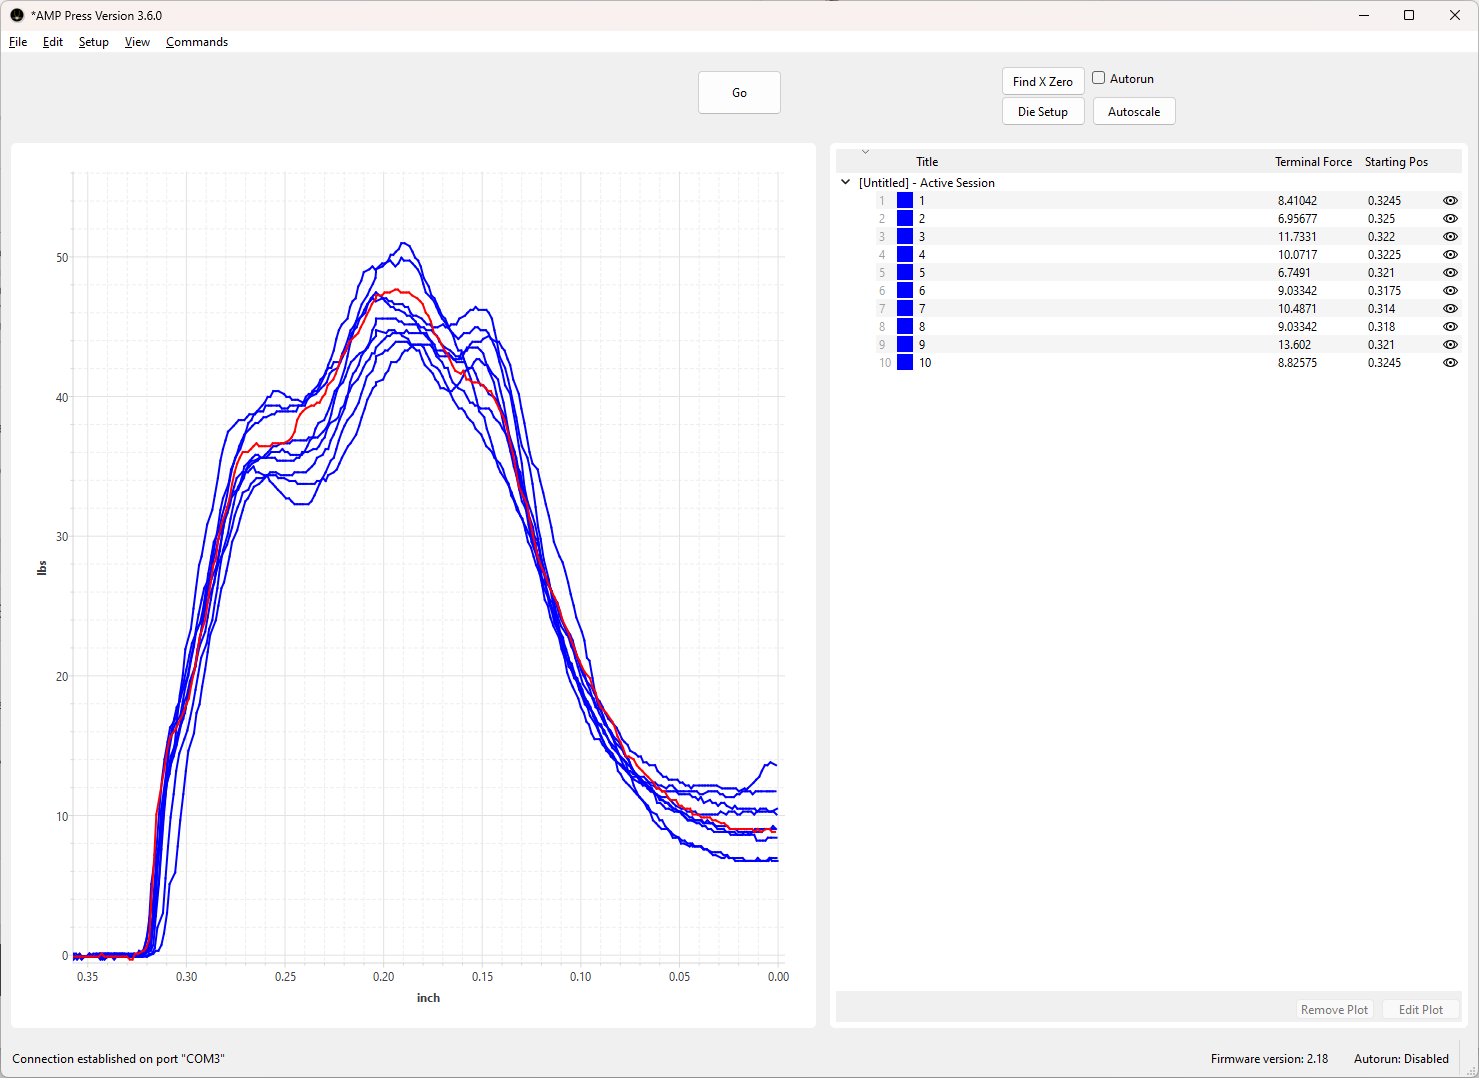Click the Firmware version 2.18 status text
The image size is (1479, 1078).
tap(1269, 1059)
